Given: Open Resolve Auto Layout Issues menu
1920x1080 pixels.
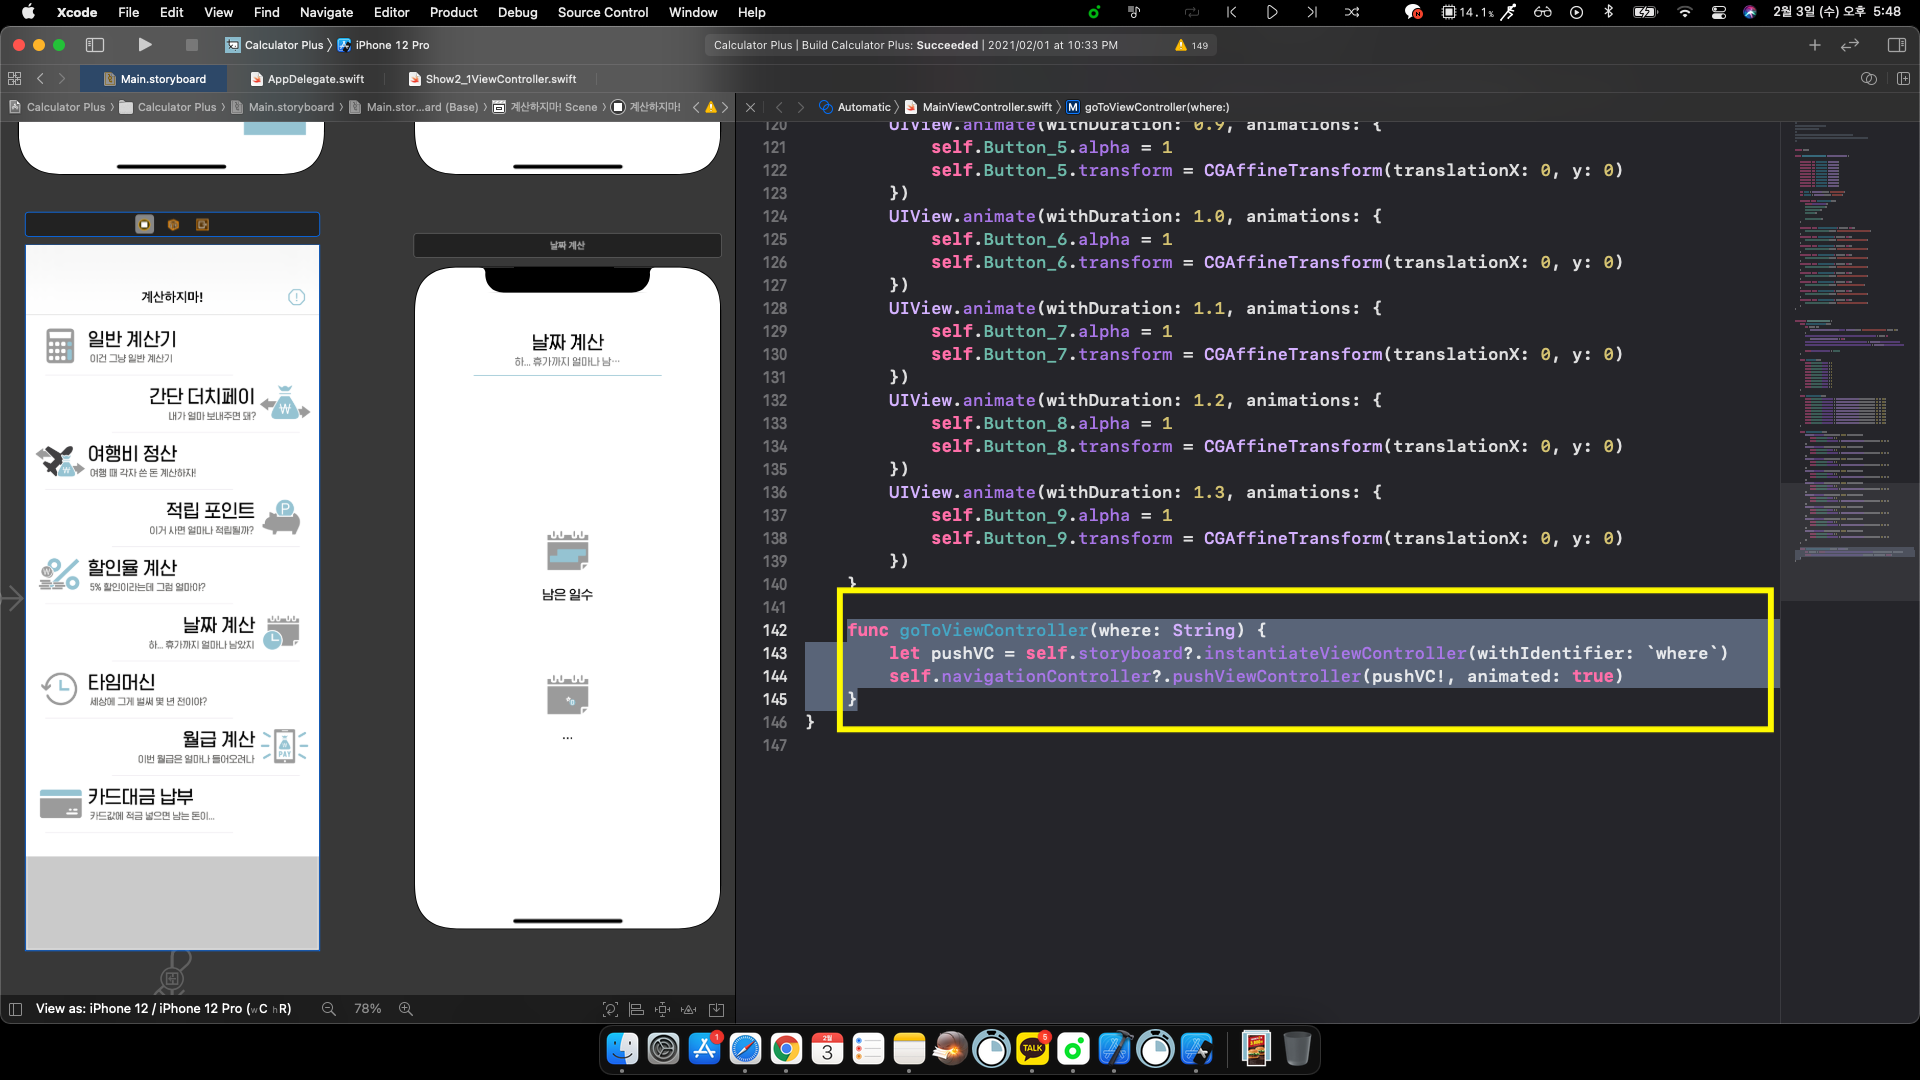Looking at the screenshot, I should [688, 1009].
